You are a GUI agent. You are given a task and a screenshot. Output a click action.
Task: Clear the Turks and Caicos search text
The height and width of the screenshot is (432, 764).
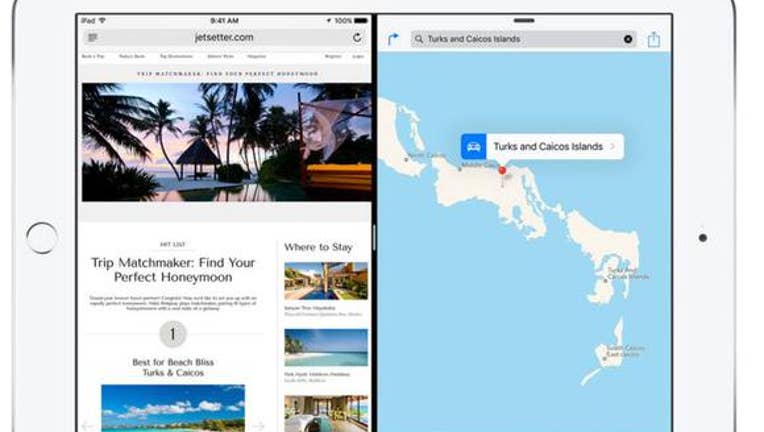pyautogui.click(x=628, y=39)
